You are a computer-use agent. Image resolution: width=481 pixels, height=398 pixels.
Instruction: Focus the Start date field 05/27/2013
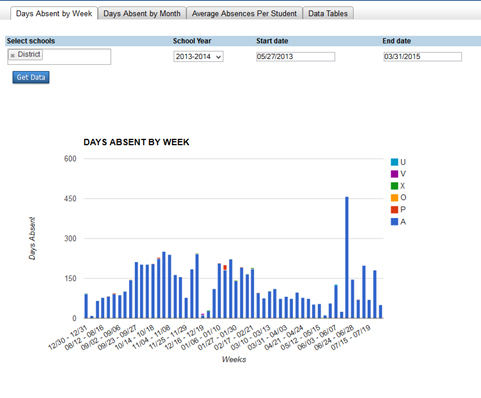295,57
